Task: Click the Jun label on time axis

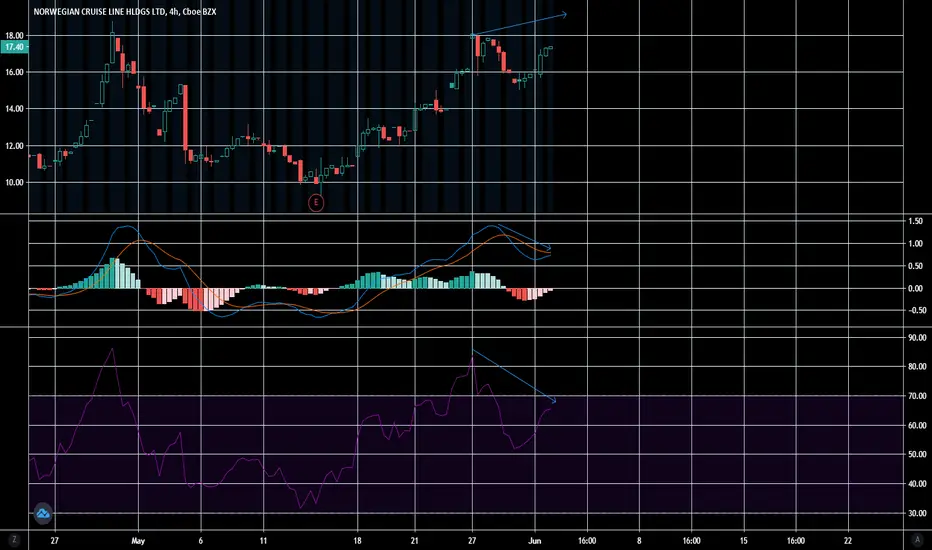Action: coord(535,541)
